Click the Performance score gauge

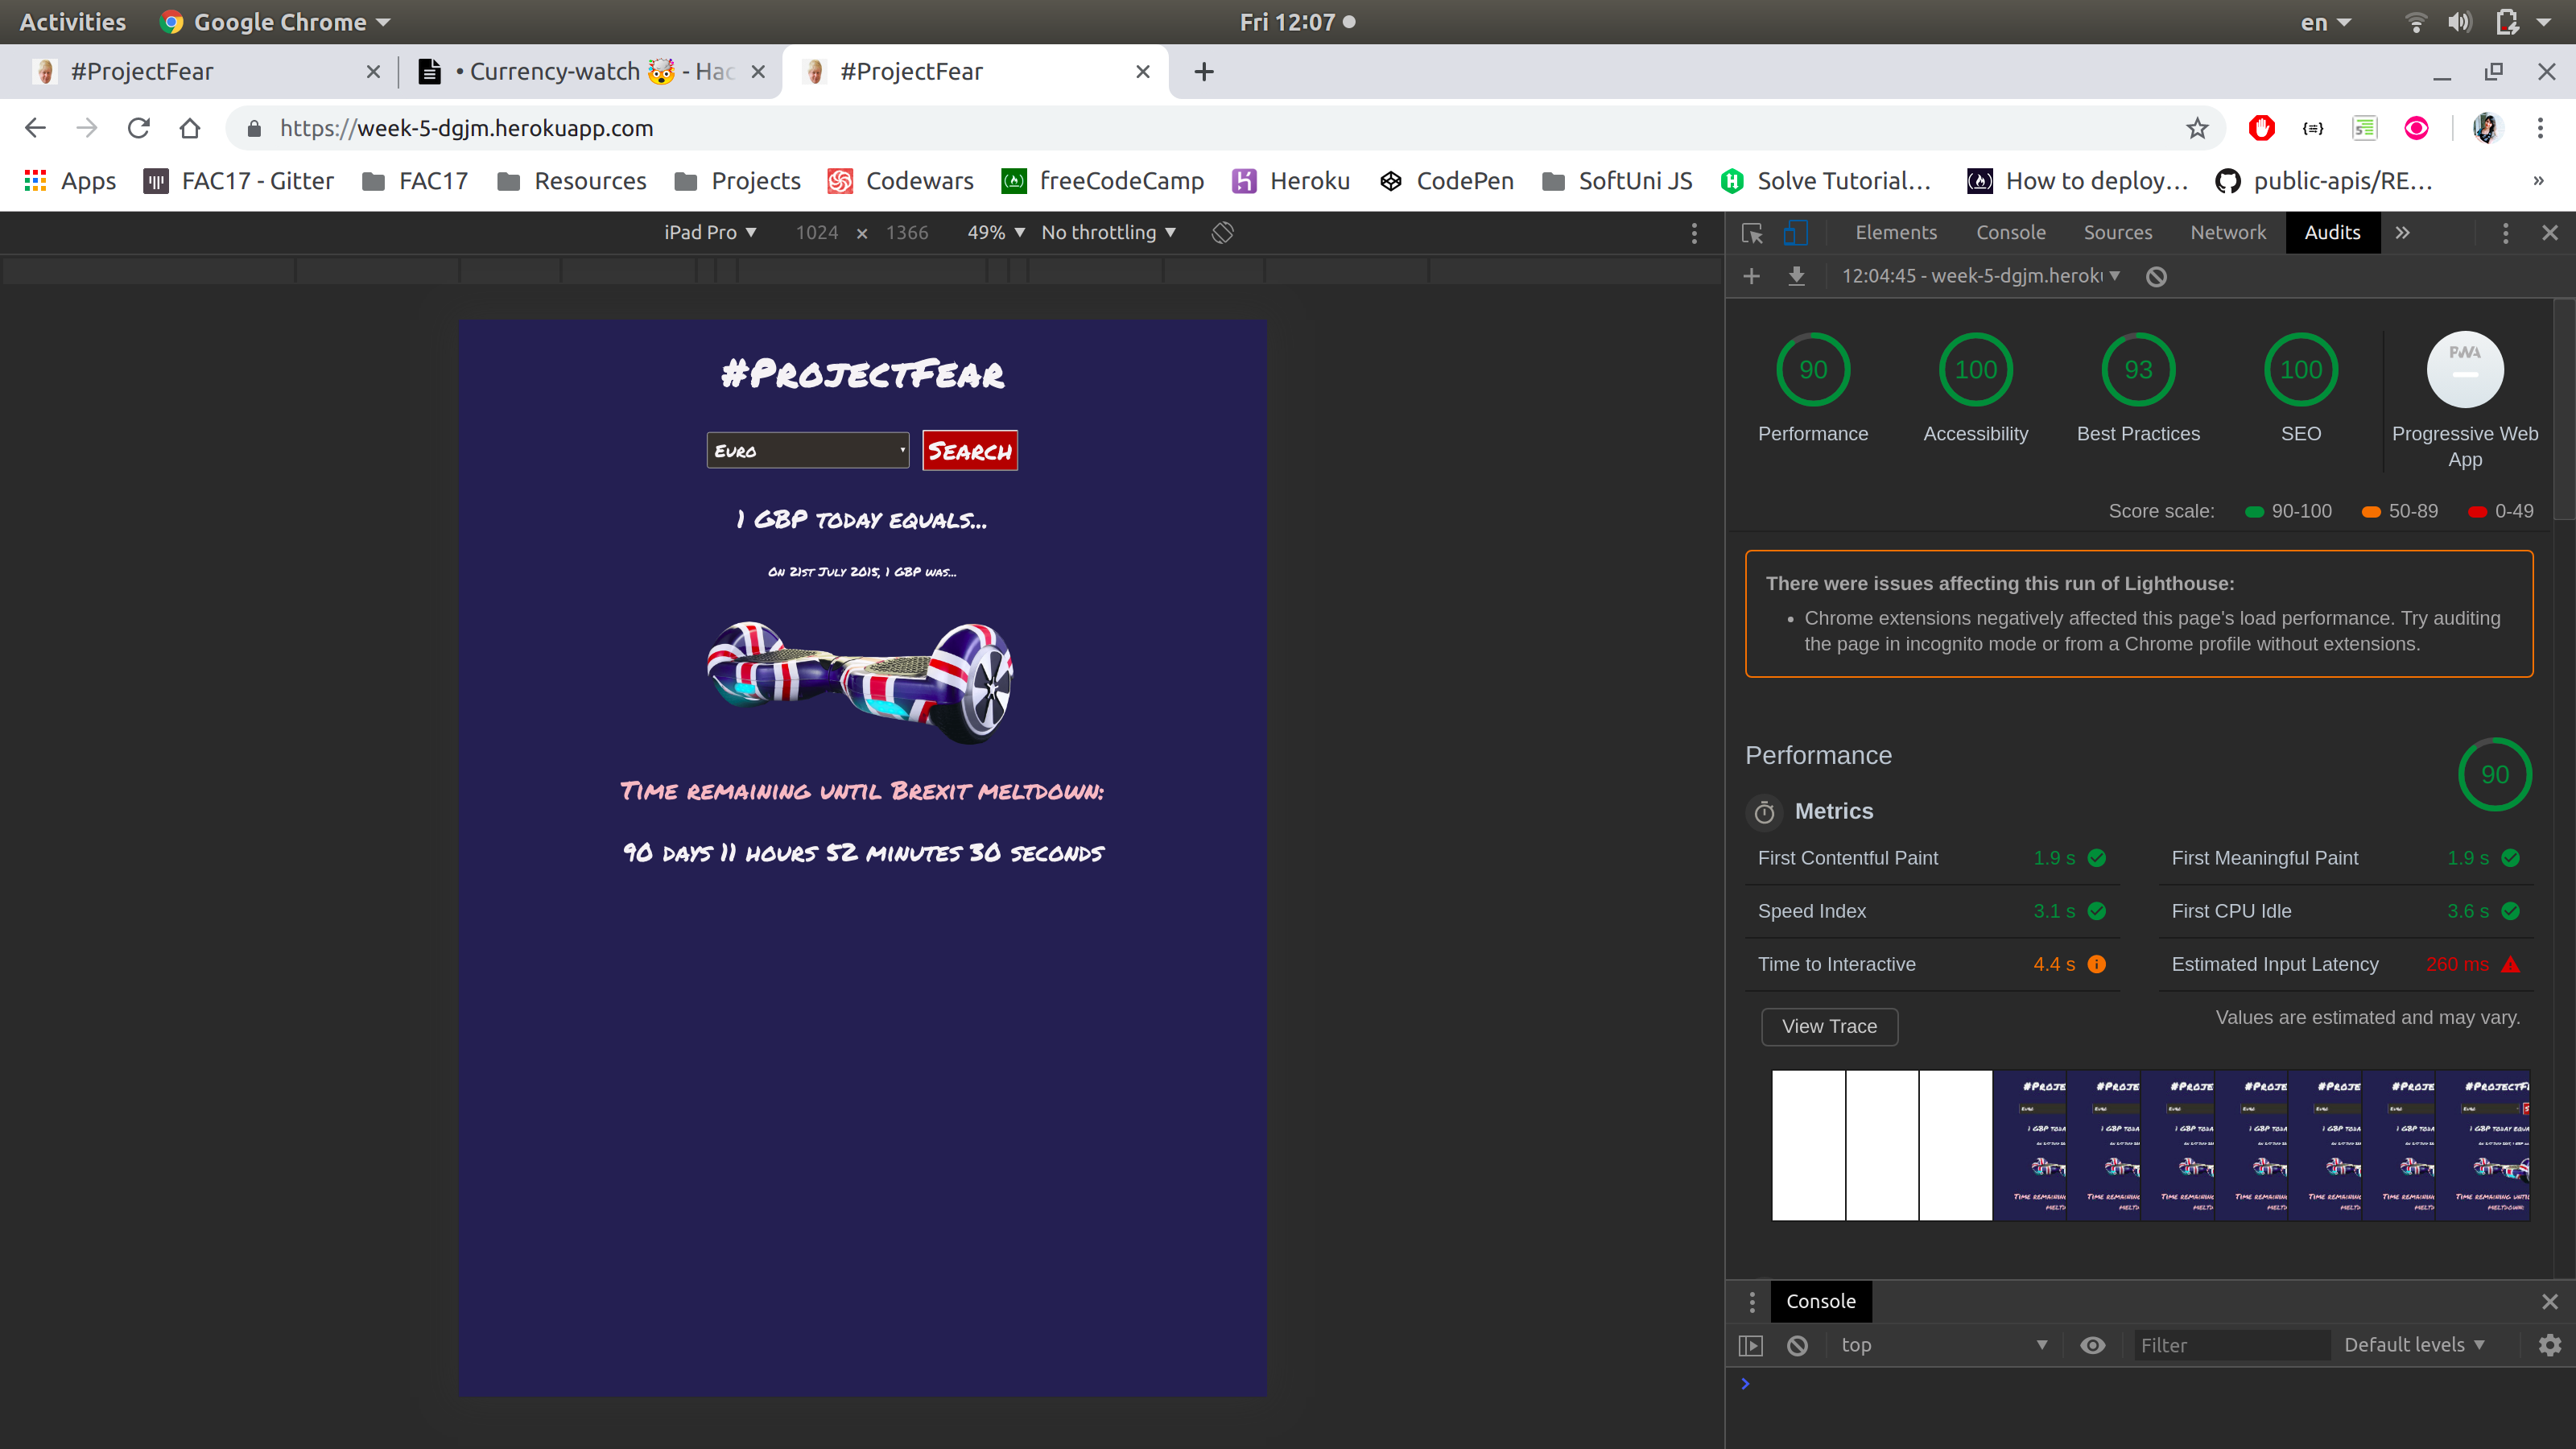click(1812, 370)
